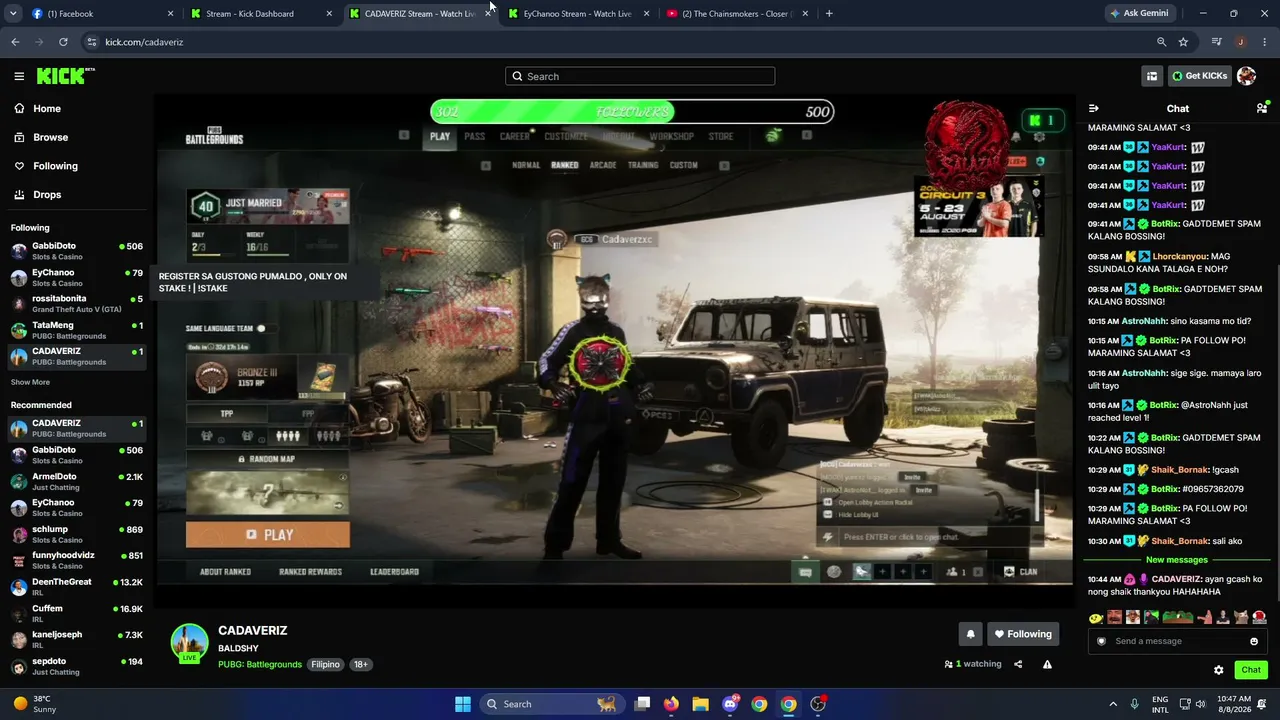This screenshot has width=1280, height=720.
Task: Click Windows taskbar Search box
Action: pyautogui.click(x=550, y=704)
